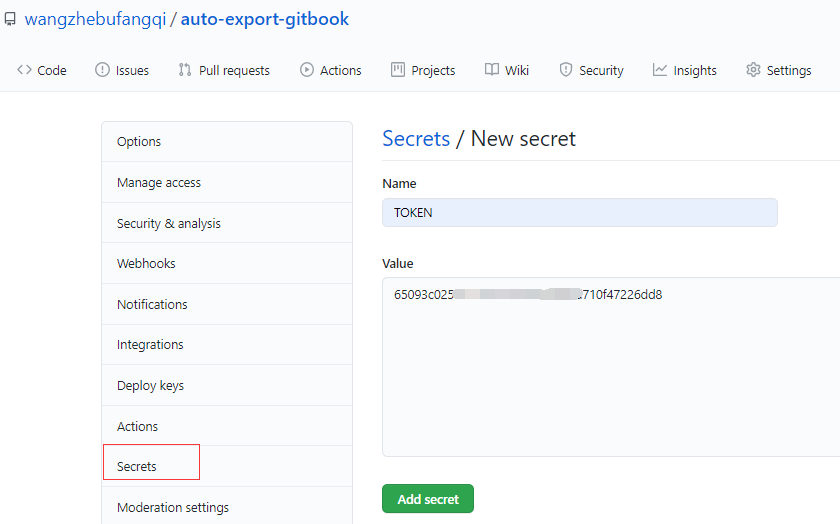Click the Issues circle exclamation icon
840x524 pixels.
coord(102,70)
